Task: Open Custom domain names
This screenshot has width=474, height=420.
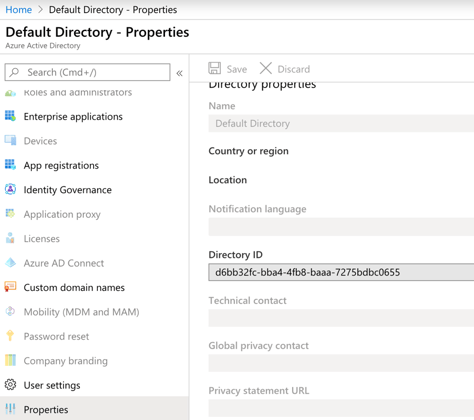Action: point(74,287)
